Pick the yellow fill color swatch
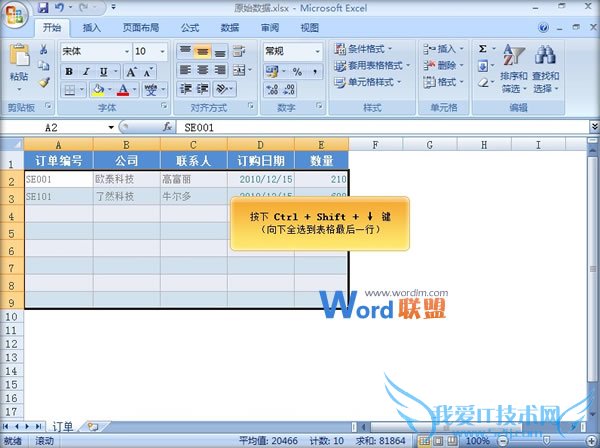This screenshot has width=600, height=448. click(98, 90)
